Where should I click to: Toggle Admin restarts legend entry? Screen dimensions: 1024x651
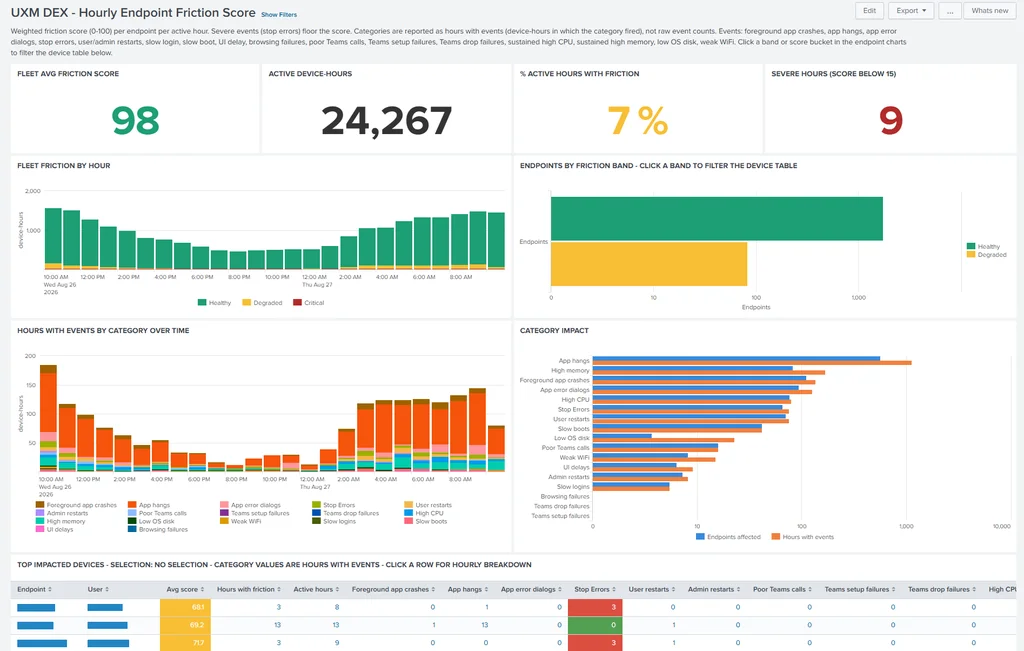[x=61, y=513]
